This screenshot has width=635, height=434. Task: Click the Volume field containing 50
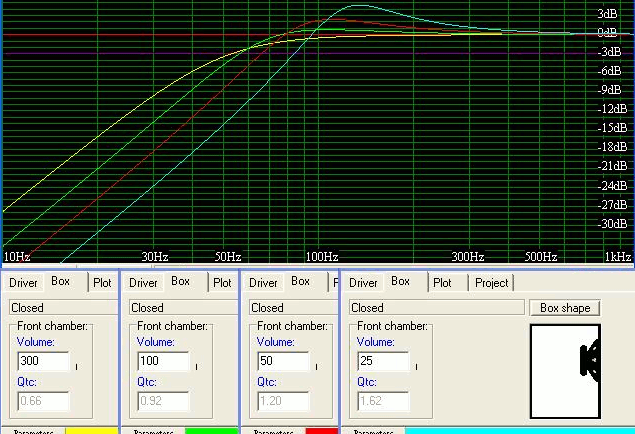pos(283,361)
